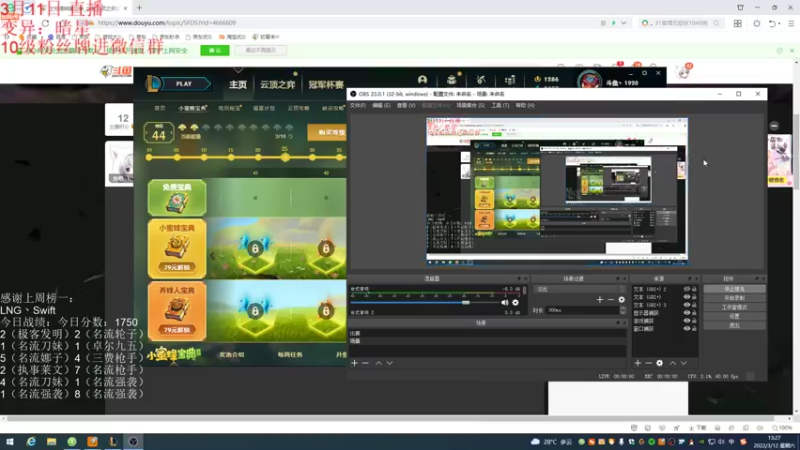Viewport: 800px width, 450px height.
Task: Click the PLAY button in League client
Action: pos(184,84)
